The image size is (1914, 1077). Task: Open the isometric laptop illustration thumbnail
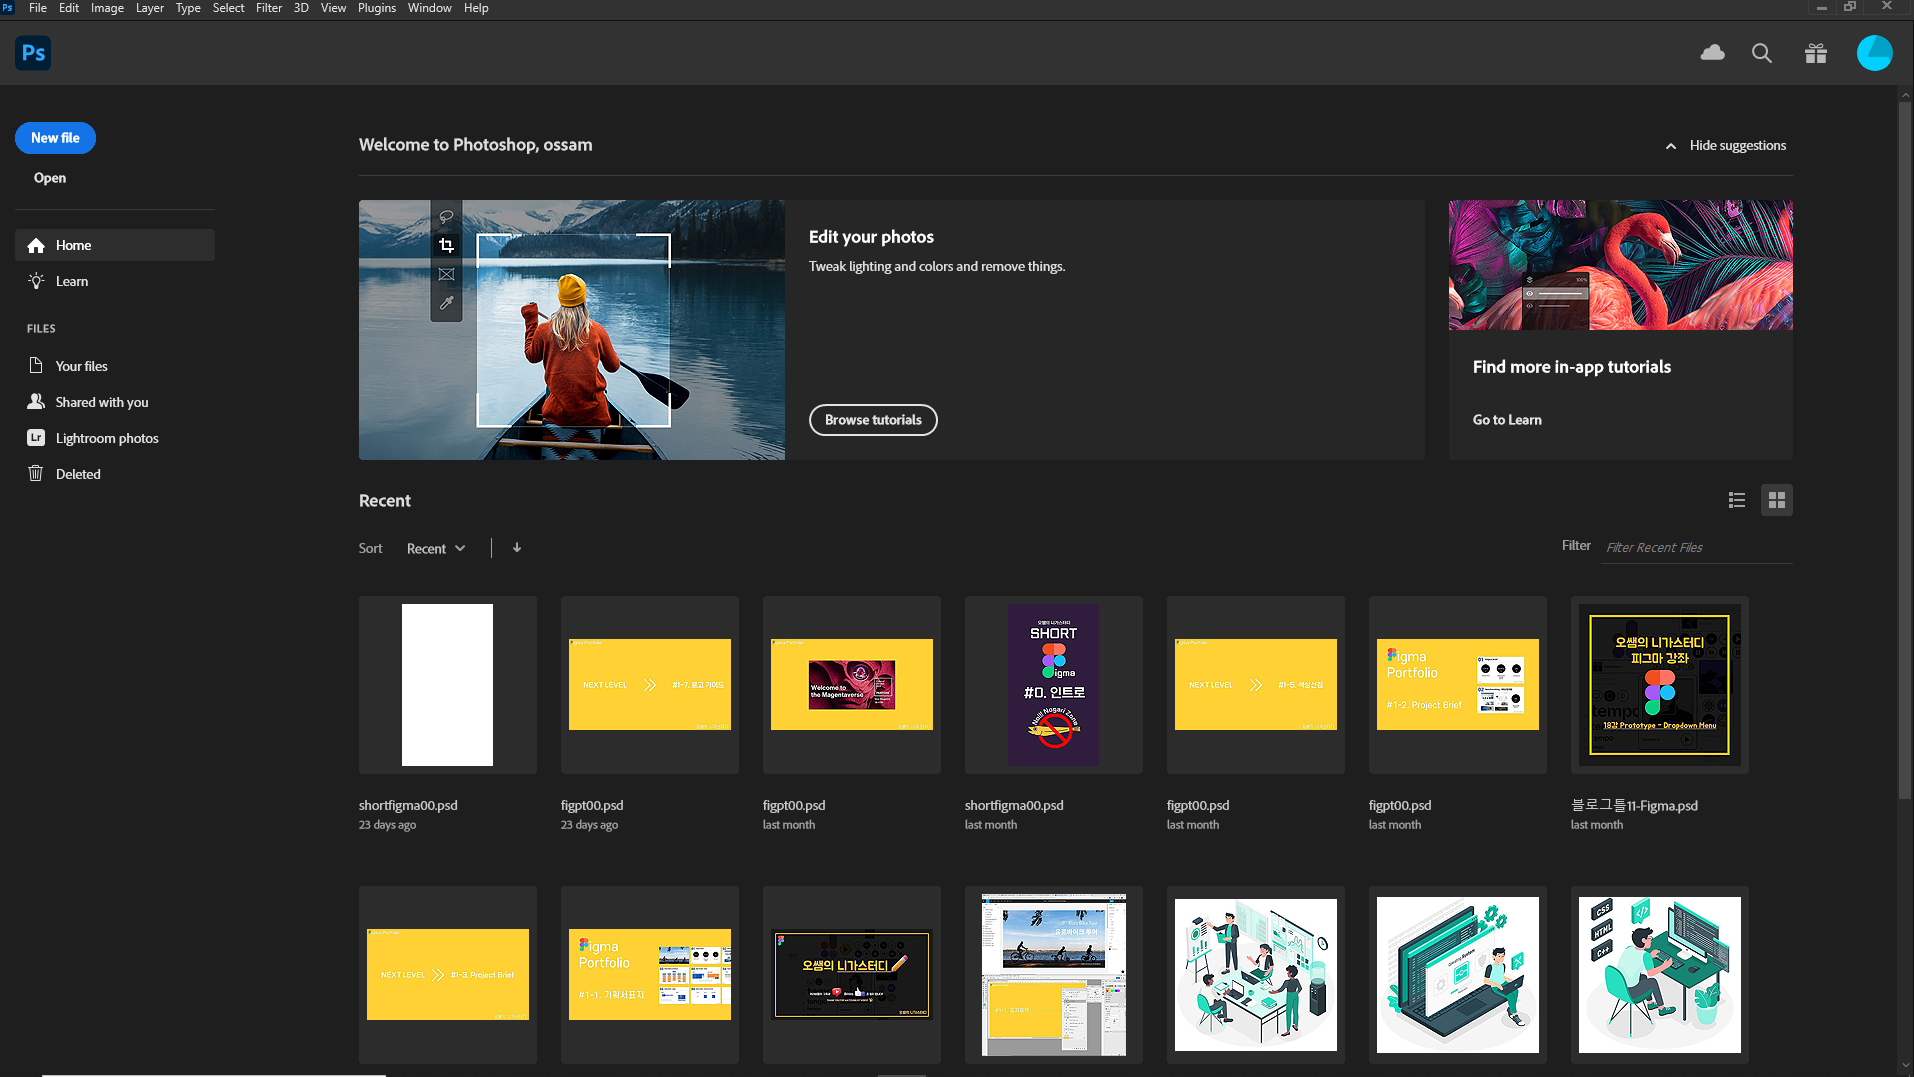point(1457,975)
